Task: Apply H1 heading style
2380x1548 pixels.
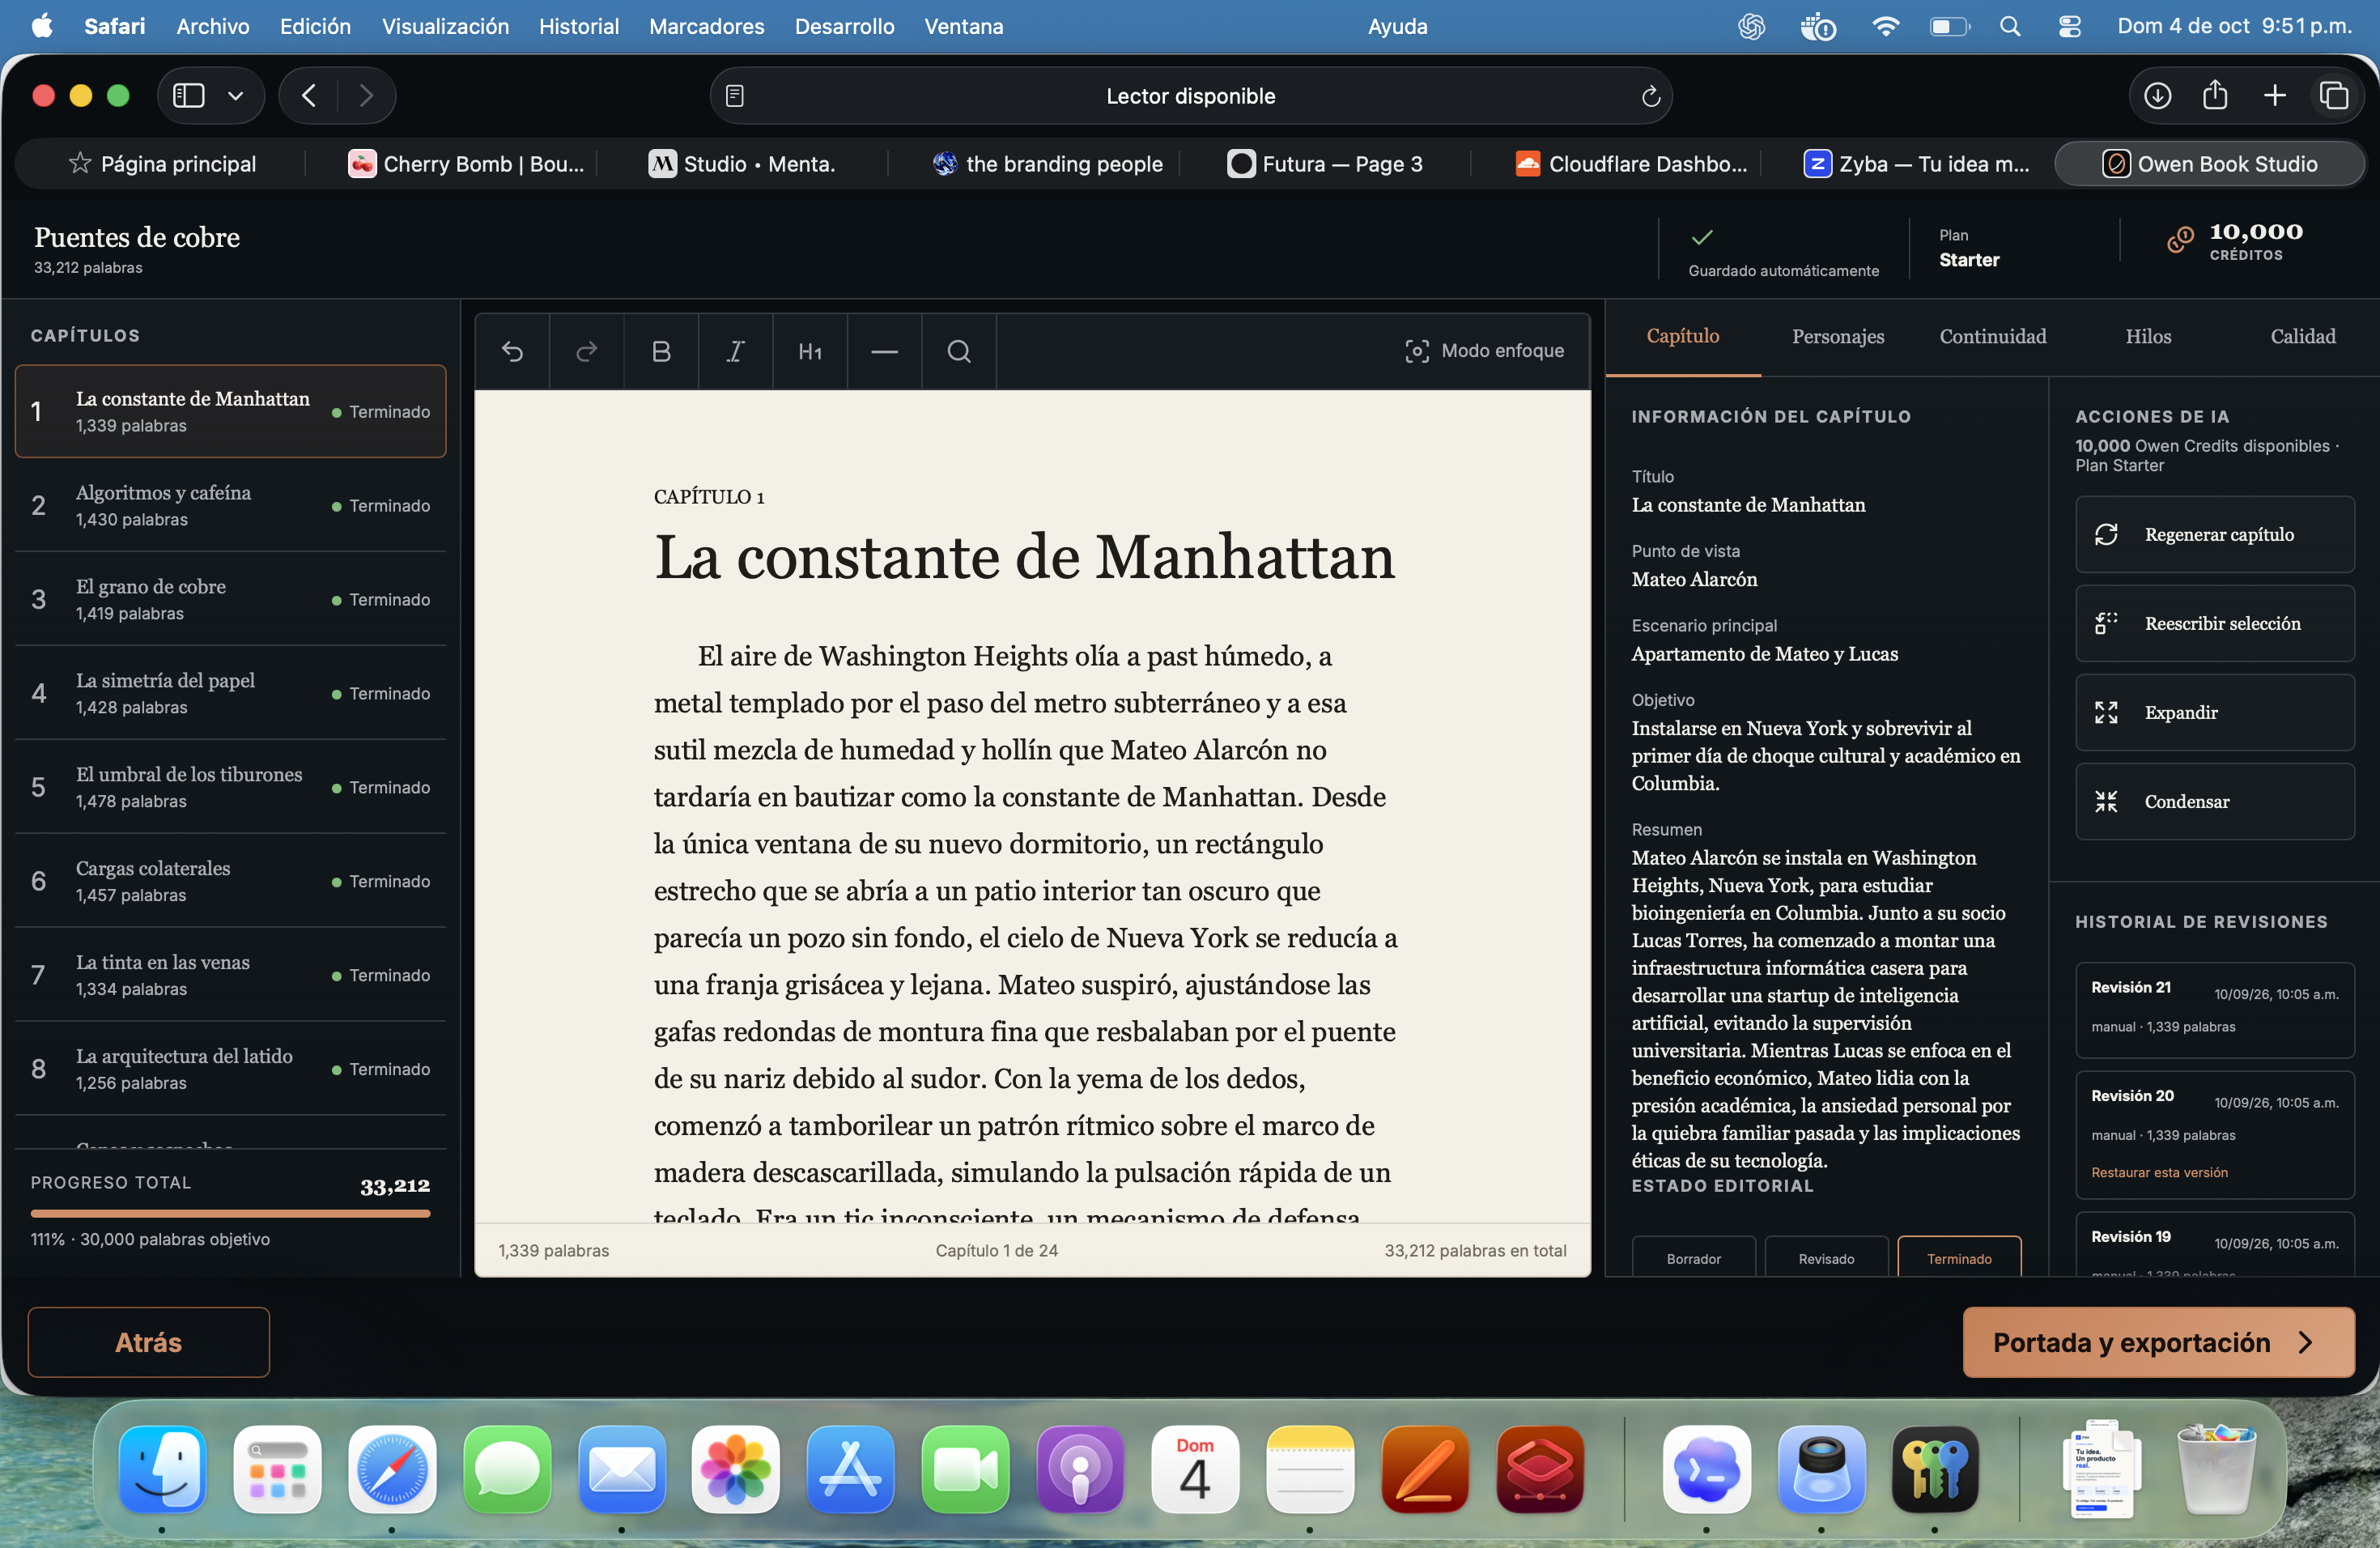Action: click(x=810, y=351)
